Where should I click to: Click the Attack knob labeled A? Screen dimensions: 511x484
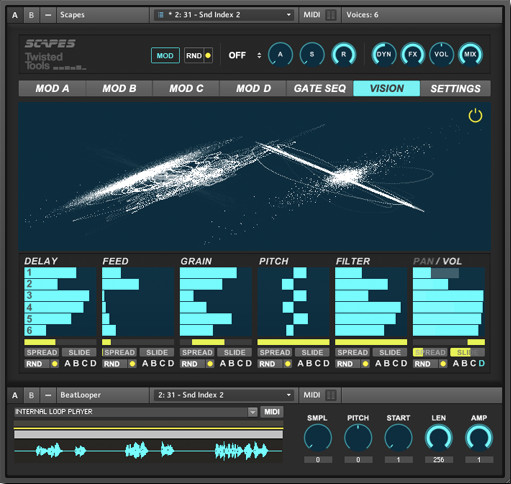(x=280, y=54)
